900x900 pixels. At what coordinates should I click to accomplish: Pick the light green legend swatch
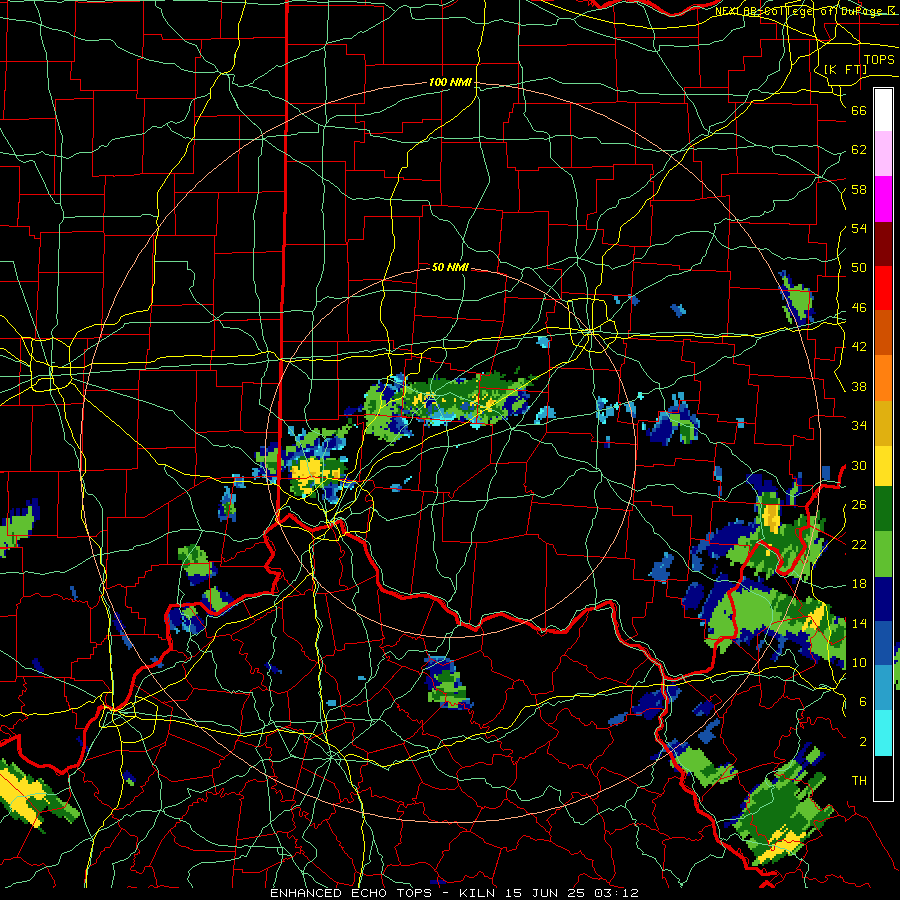click(x=883, y=554)
